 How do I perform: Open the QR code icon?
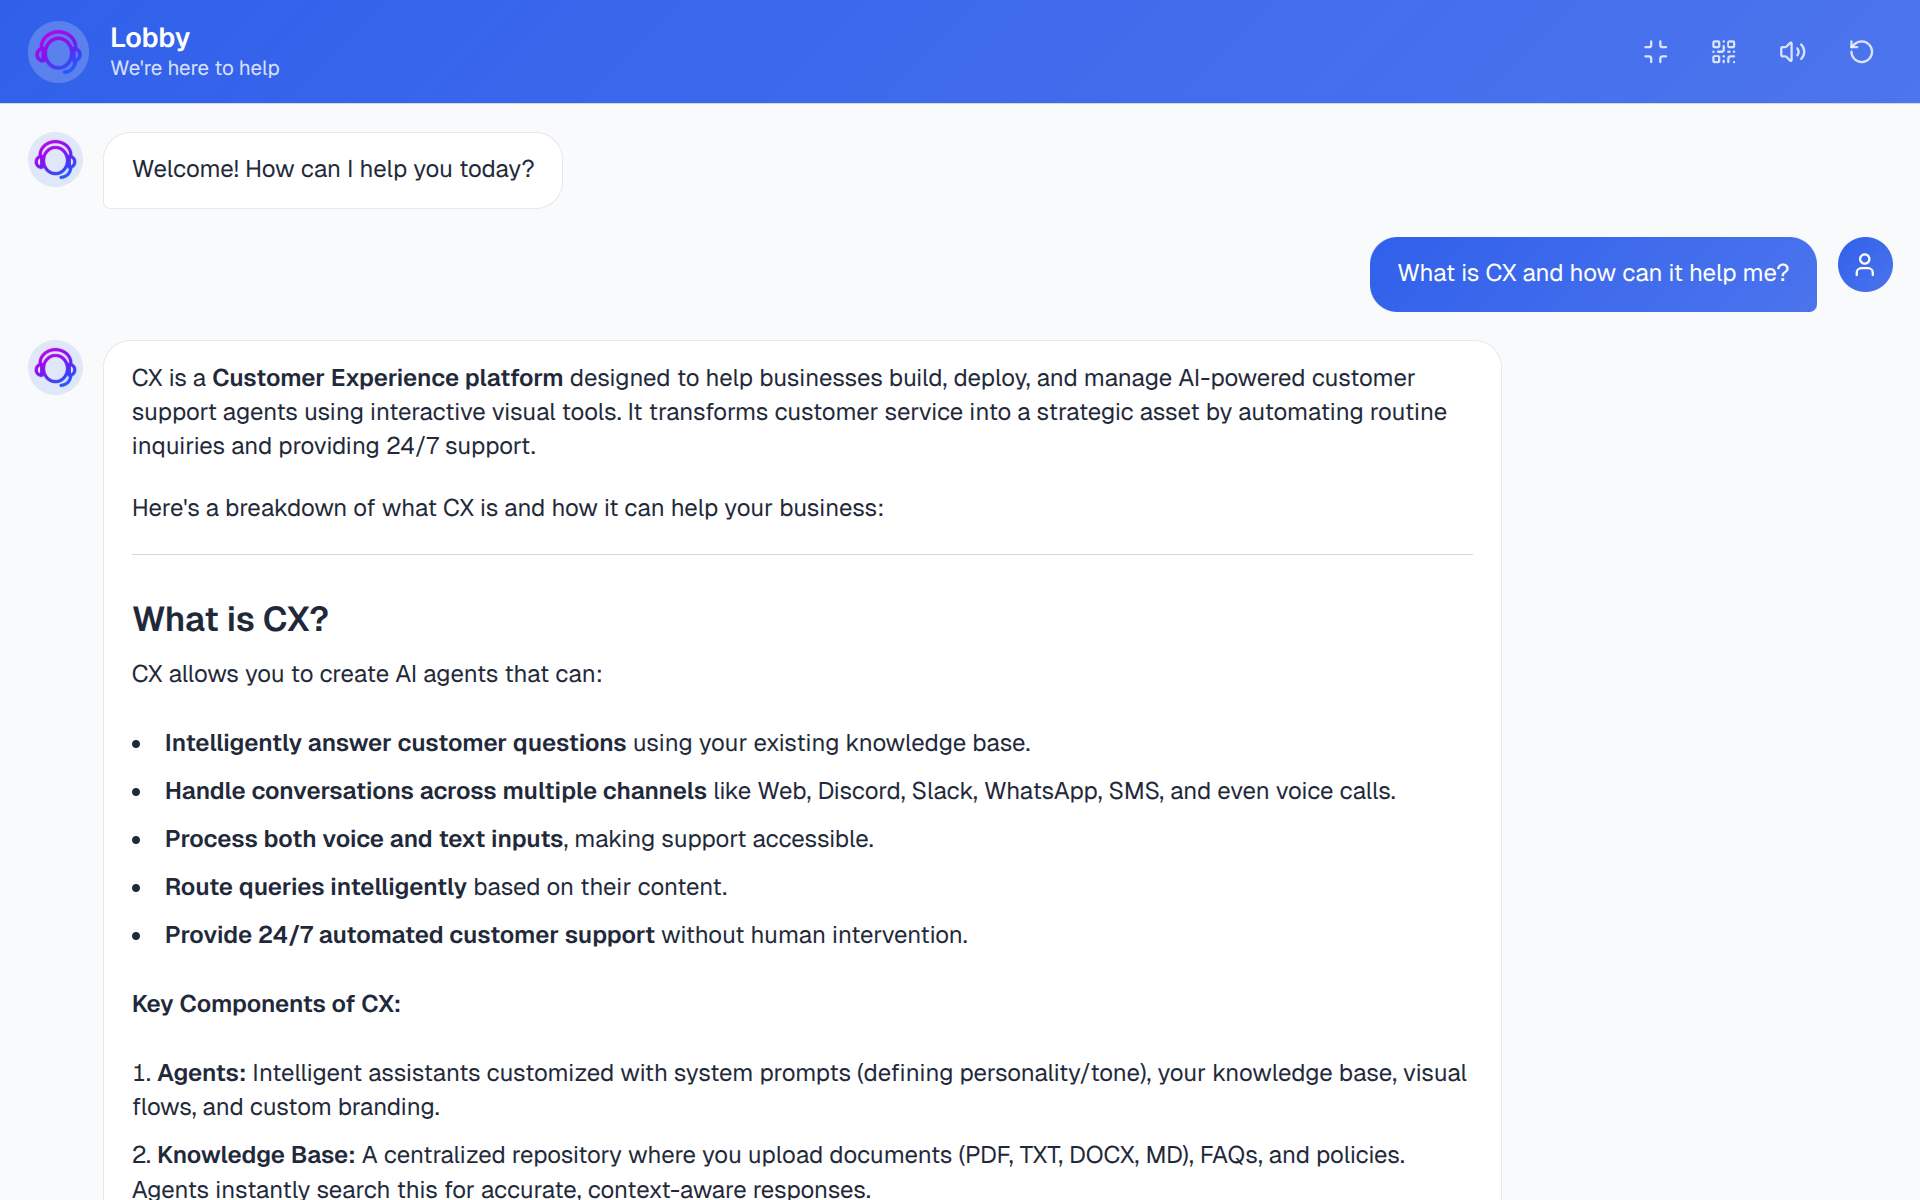(x=1723, y=52)
